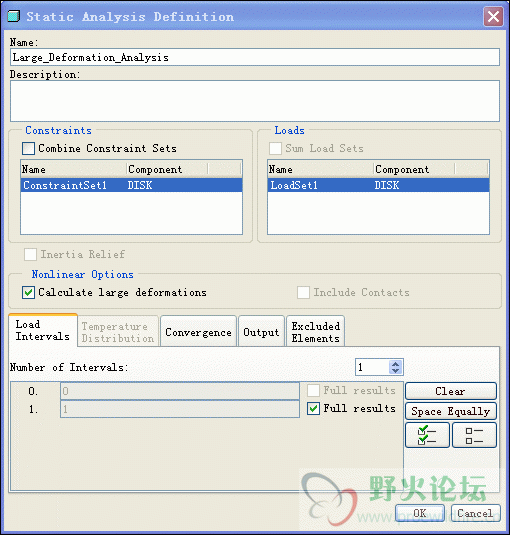Enable Combine Constraint Sets checkbox
This screenshot has width=510, height=535.
click(x=28, y=148)
